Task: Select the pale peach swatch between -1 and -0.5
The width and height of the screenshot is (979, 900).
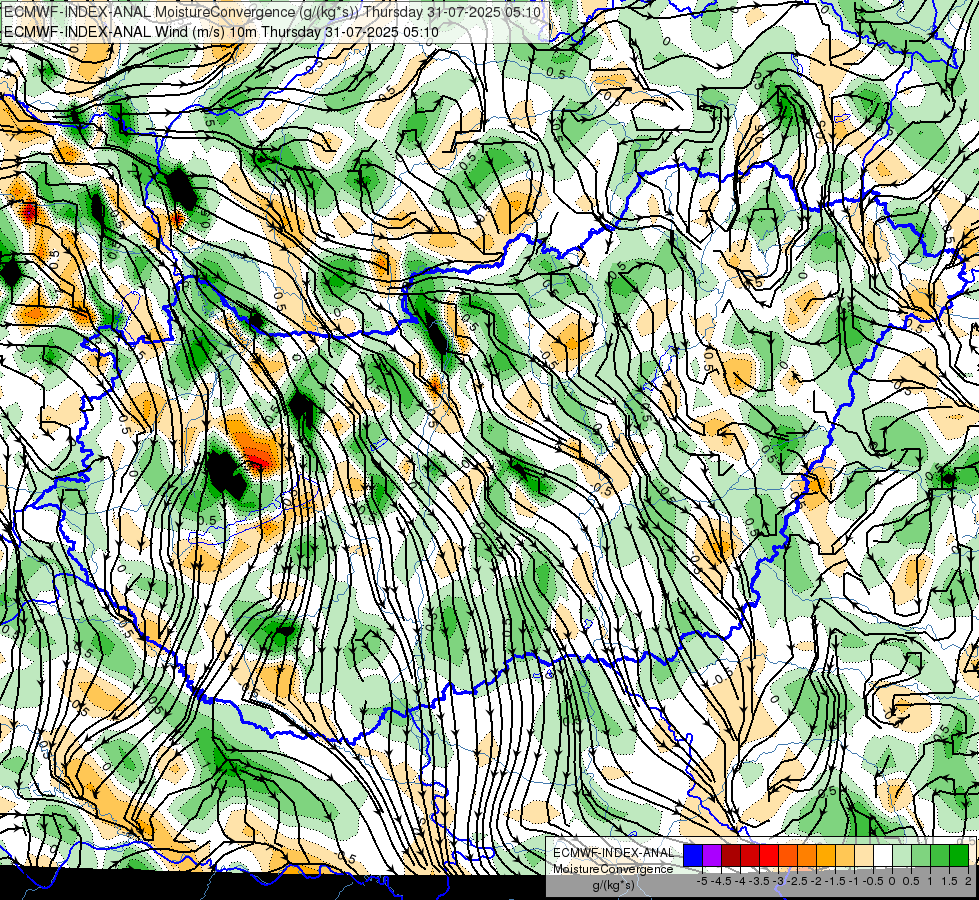Action: 863,855
